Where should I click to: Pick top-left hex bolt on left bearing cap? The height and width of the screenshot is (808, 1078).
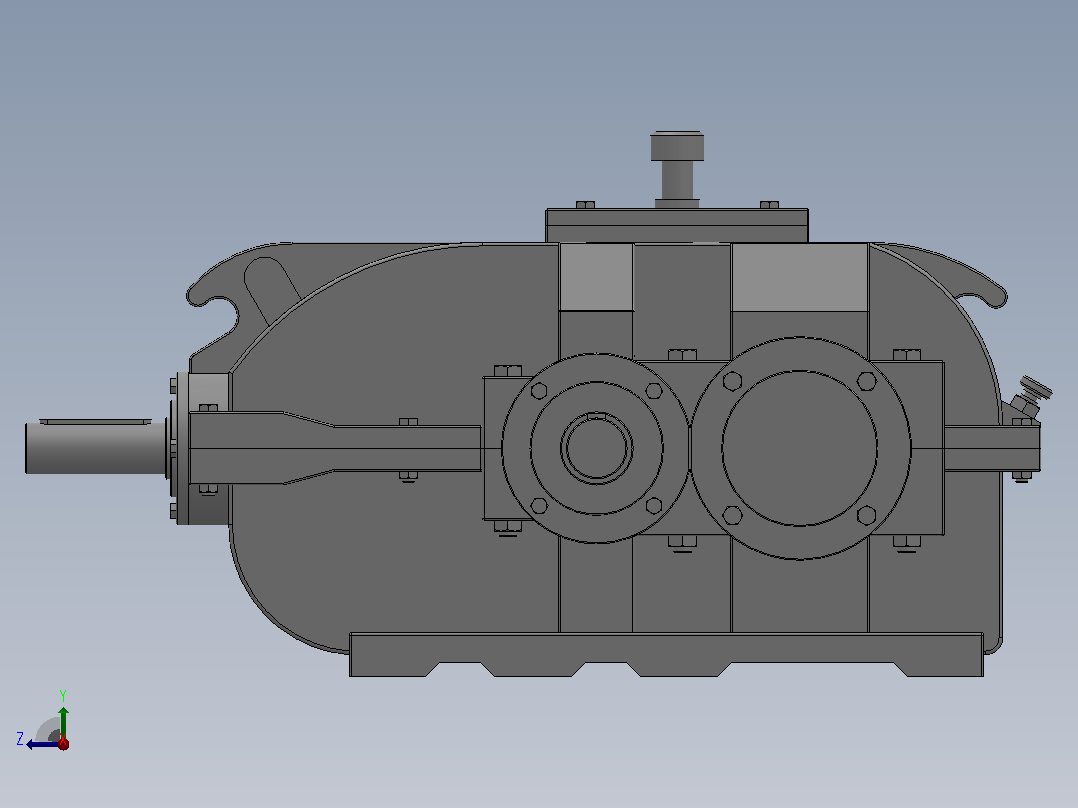(539, 391)
